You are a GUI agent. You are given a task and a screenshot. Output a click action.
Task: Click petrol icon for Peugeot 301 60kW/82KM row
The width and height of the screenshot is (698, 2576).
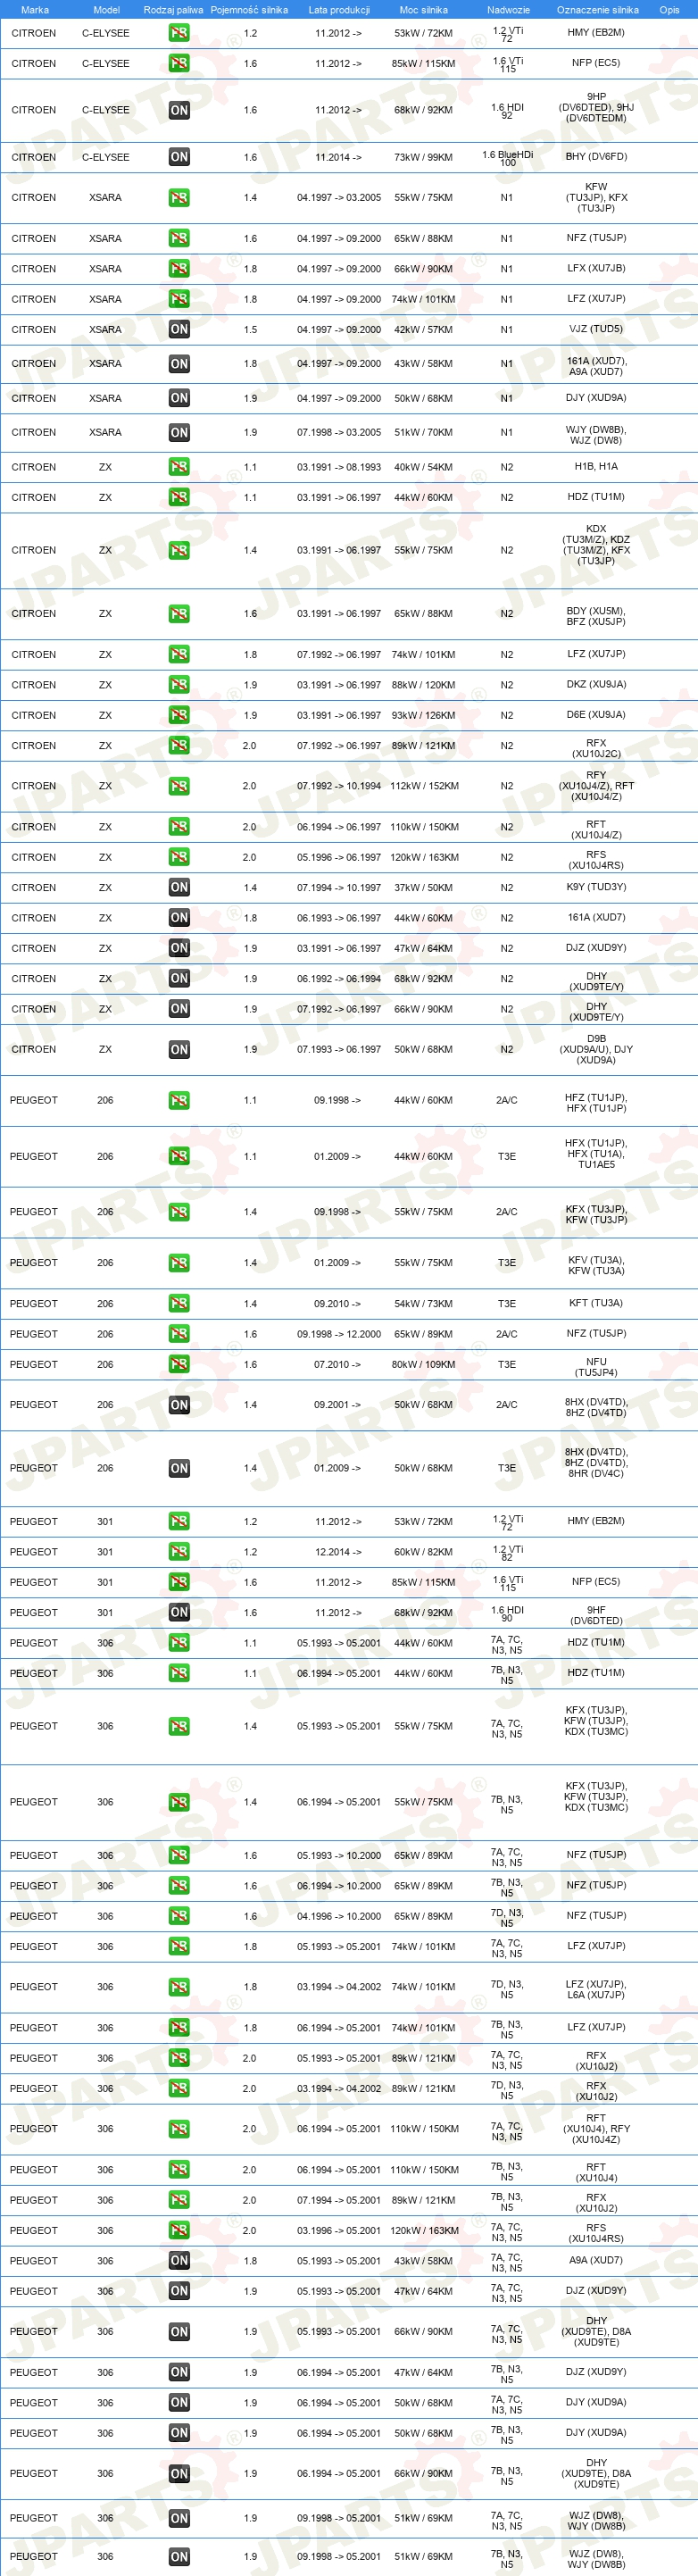coord(179,1552)
